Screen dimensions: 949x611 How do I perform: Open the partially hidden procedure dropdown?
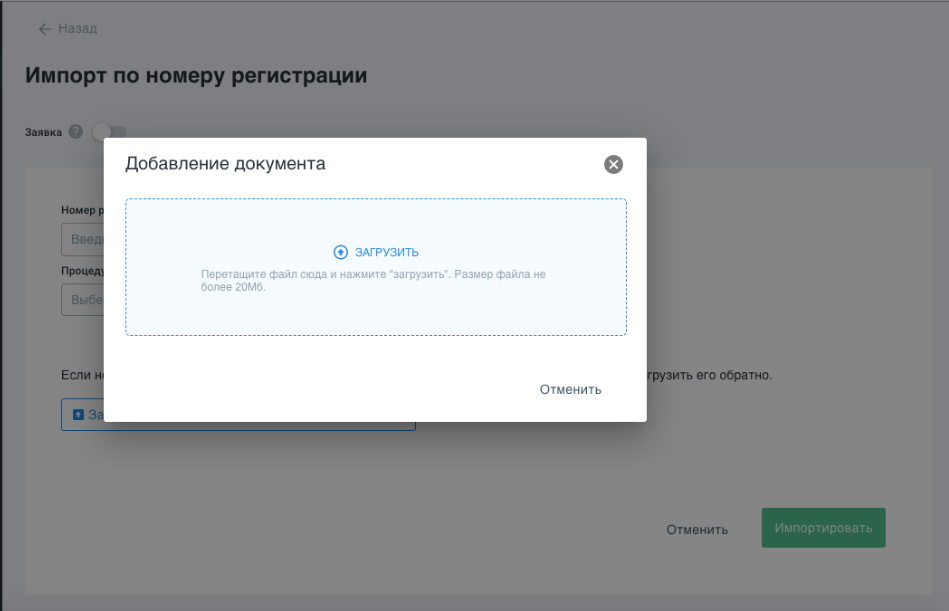(x=82, y=300)
